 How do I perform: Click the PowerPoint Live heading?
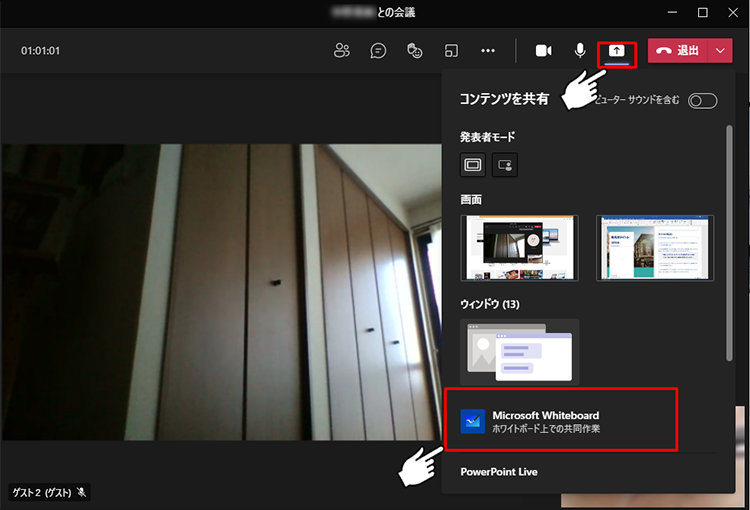(499, 472)
